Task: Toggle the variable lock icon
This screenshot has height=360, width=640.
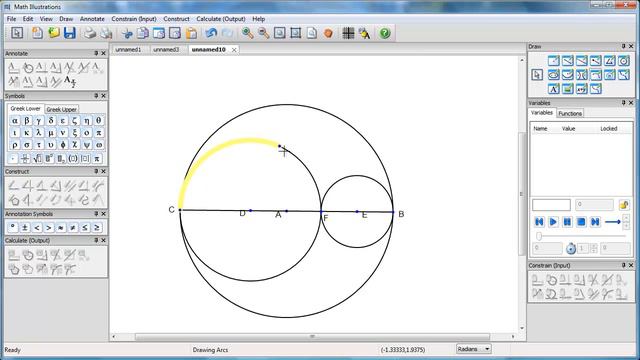Action: (x=623, y=205)
